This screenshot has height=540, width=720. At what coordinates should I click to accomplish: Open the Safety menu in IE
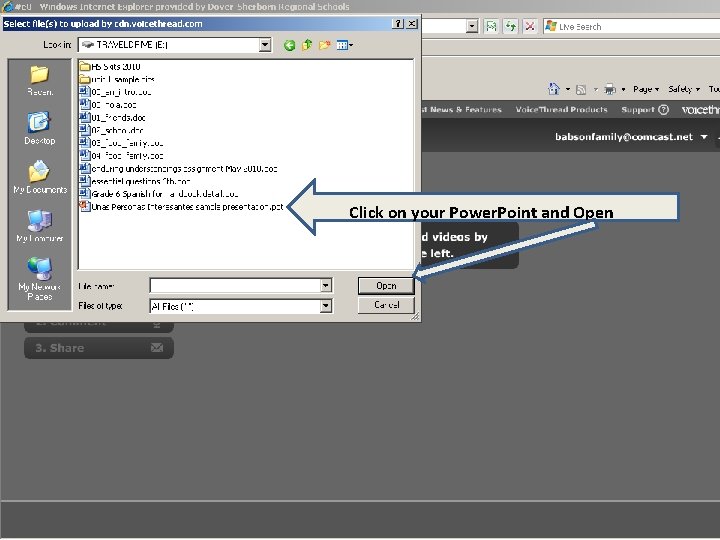(684, 89)
